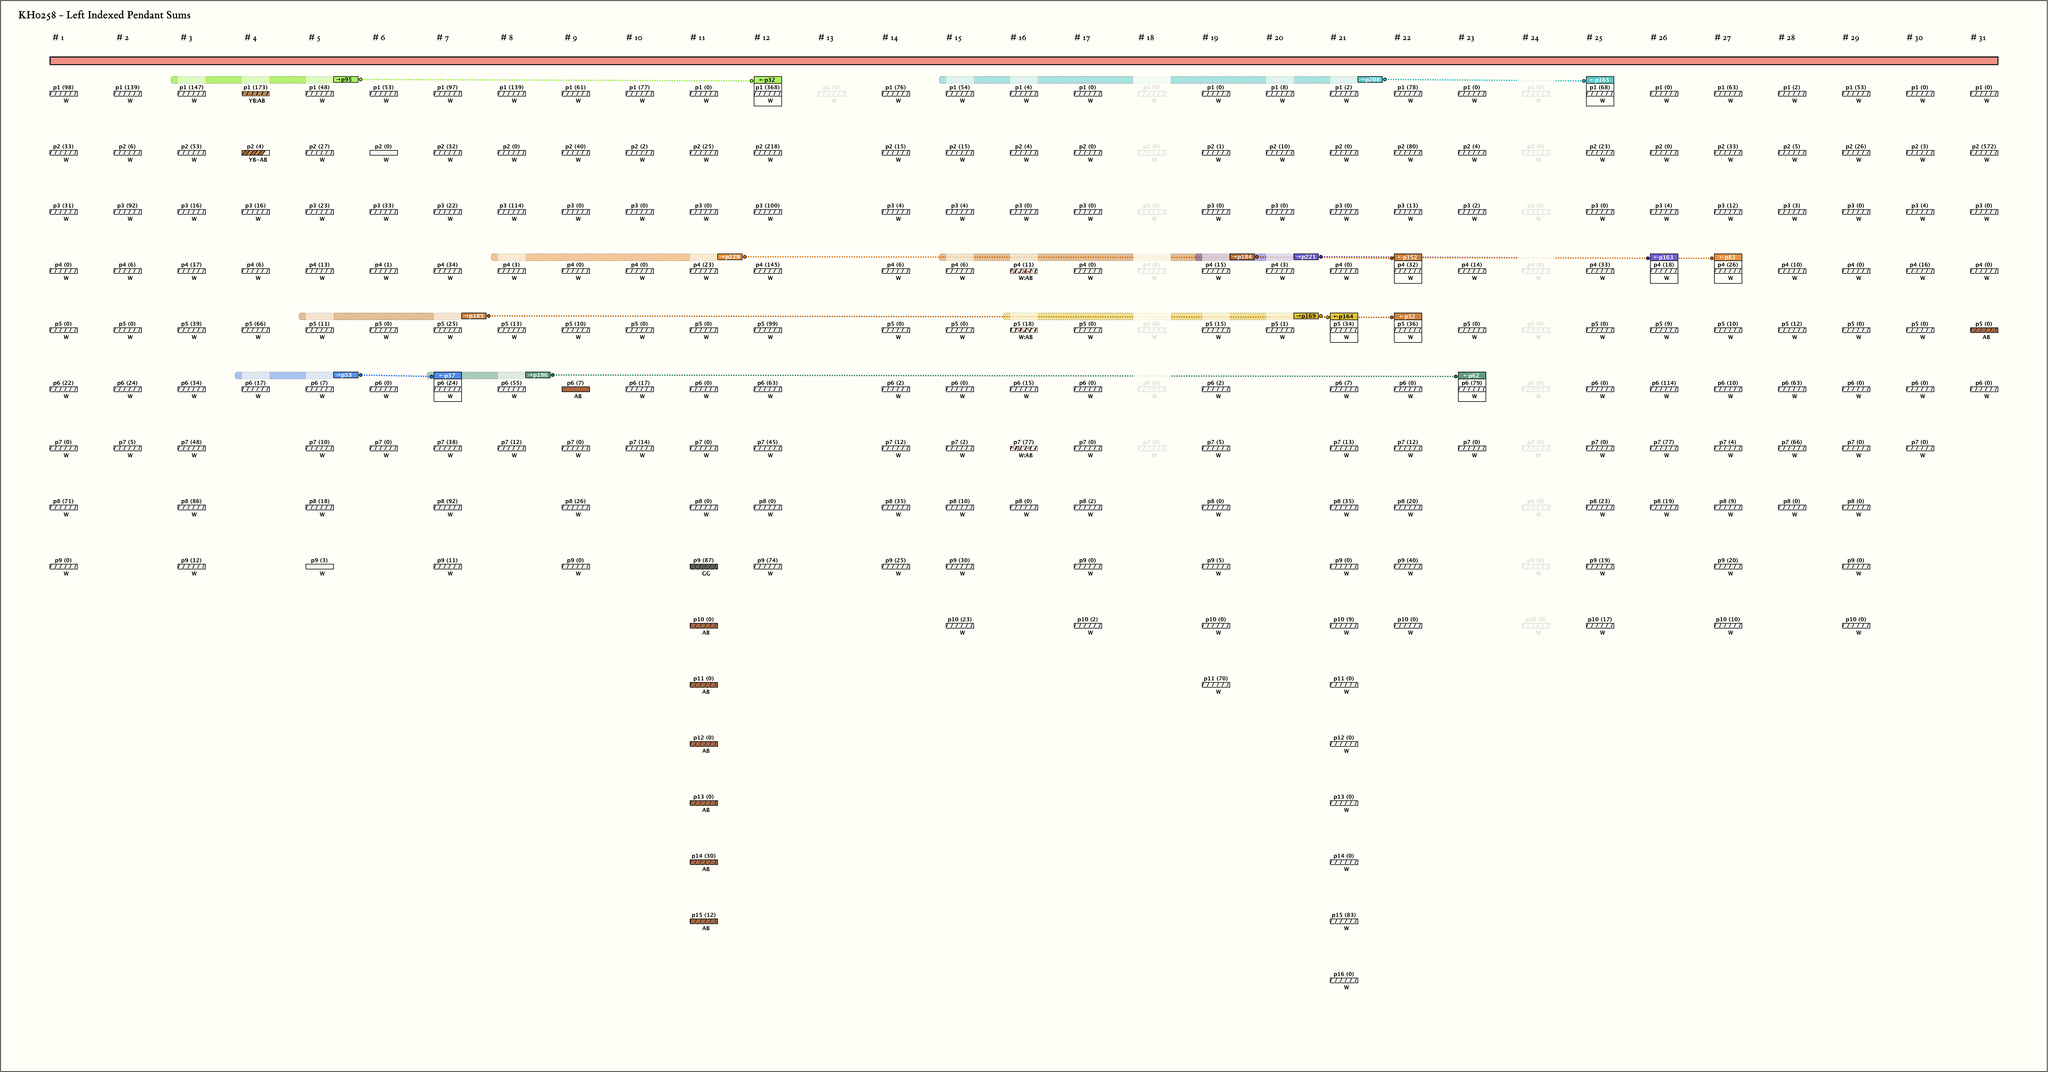
Task: Click the purple ←p163 marker
Action: coord(1664,257)
